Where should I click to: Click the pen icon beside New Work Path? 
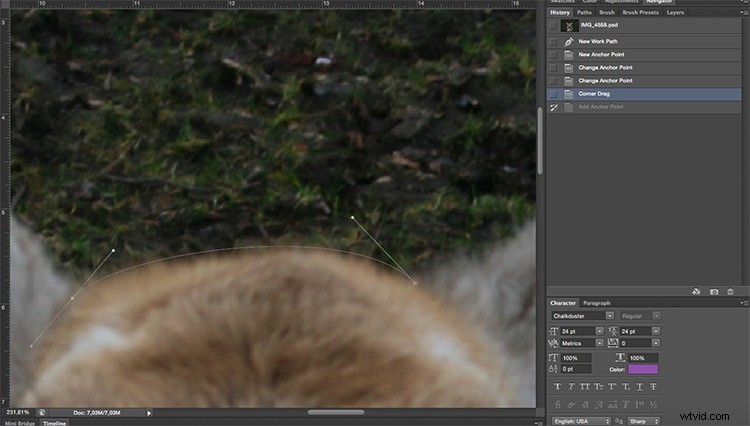569,42
